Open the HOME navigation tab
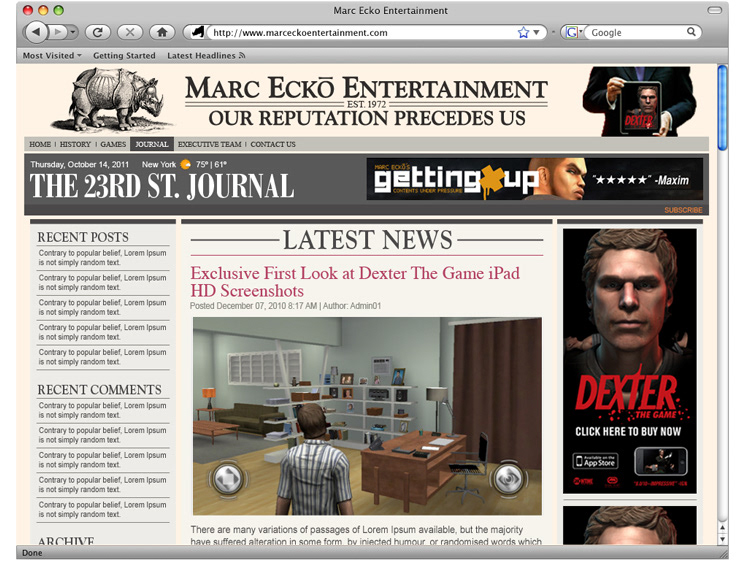 coord(40,144)
